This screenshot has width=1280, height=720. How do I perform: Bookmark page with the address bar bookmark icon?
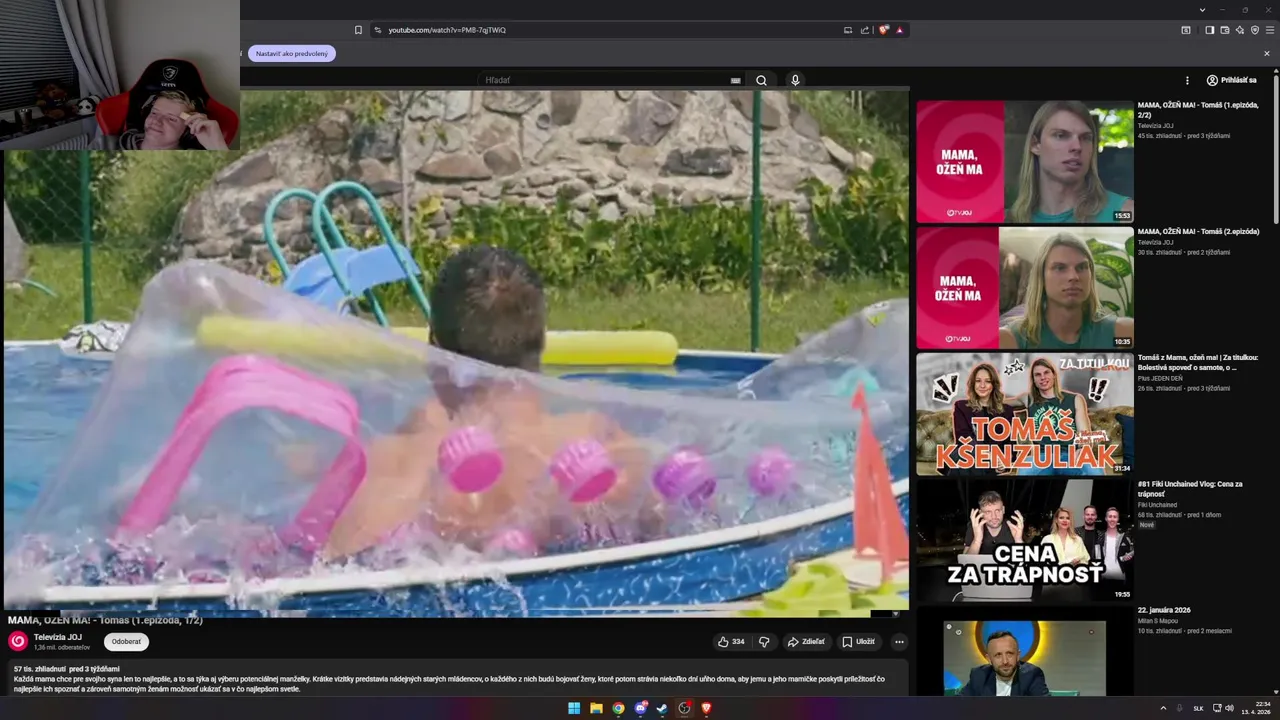[358, 30]
